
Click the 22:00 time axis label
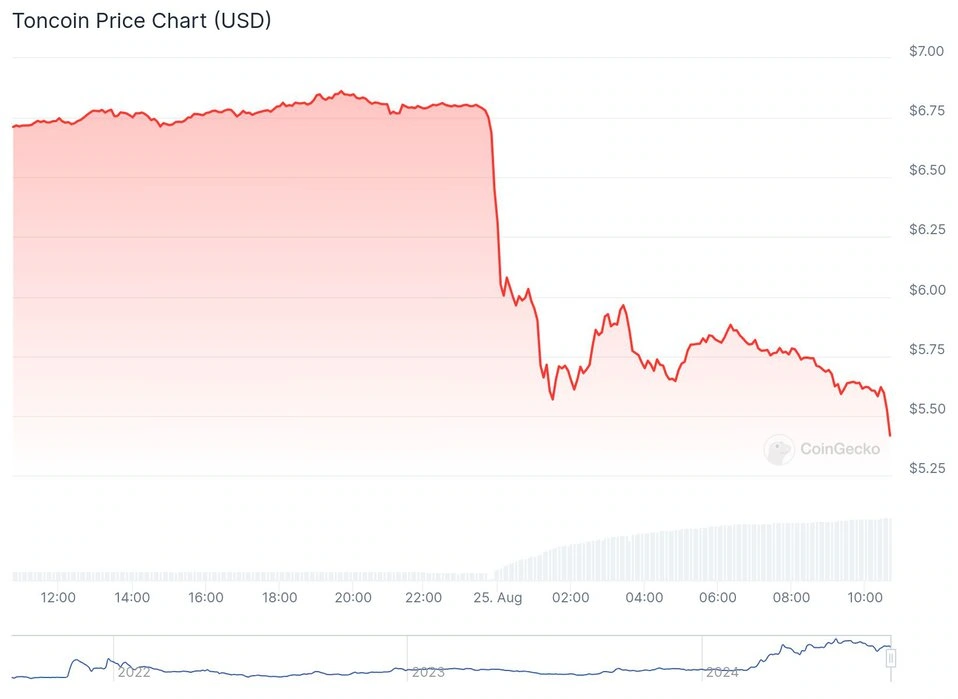424,598
